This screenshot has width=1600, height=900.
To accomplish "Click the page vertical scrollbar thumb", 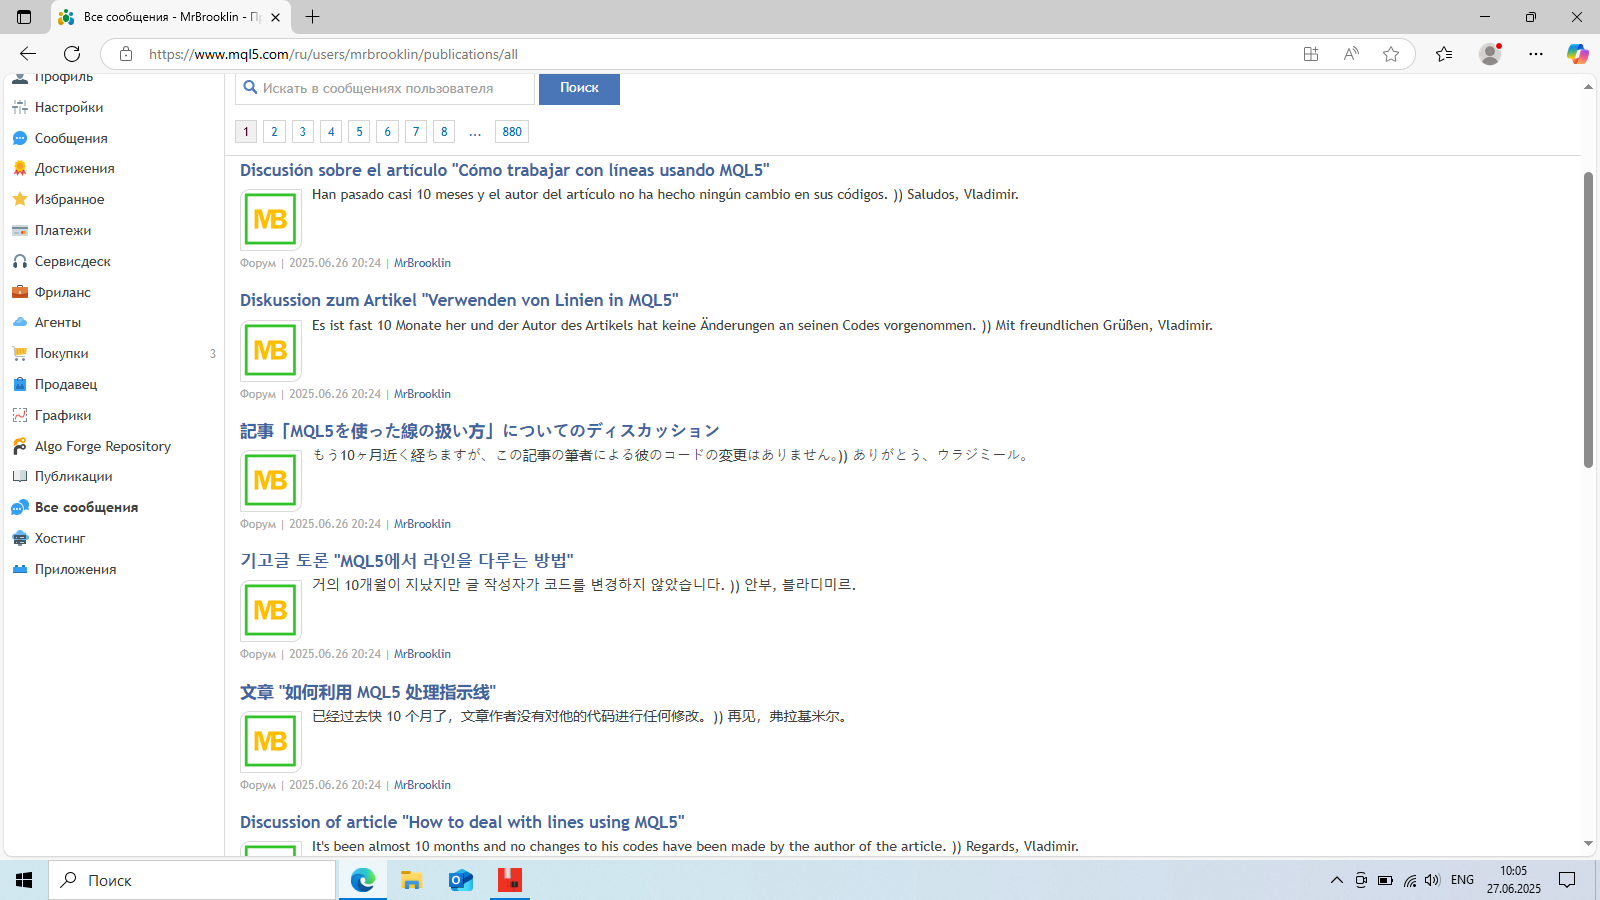I will point(1588,320).
